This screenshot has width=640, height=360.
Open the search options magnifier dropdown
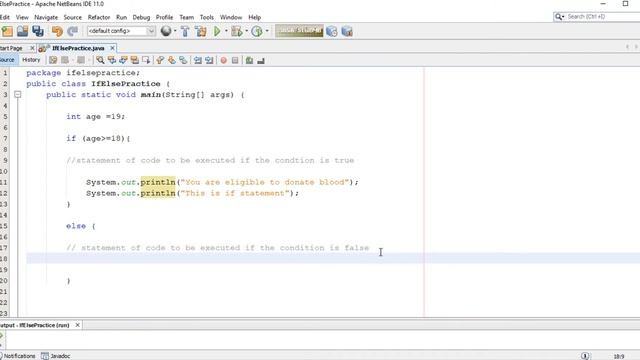click(x=559, y=17)
